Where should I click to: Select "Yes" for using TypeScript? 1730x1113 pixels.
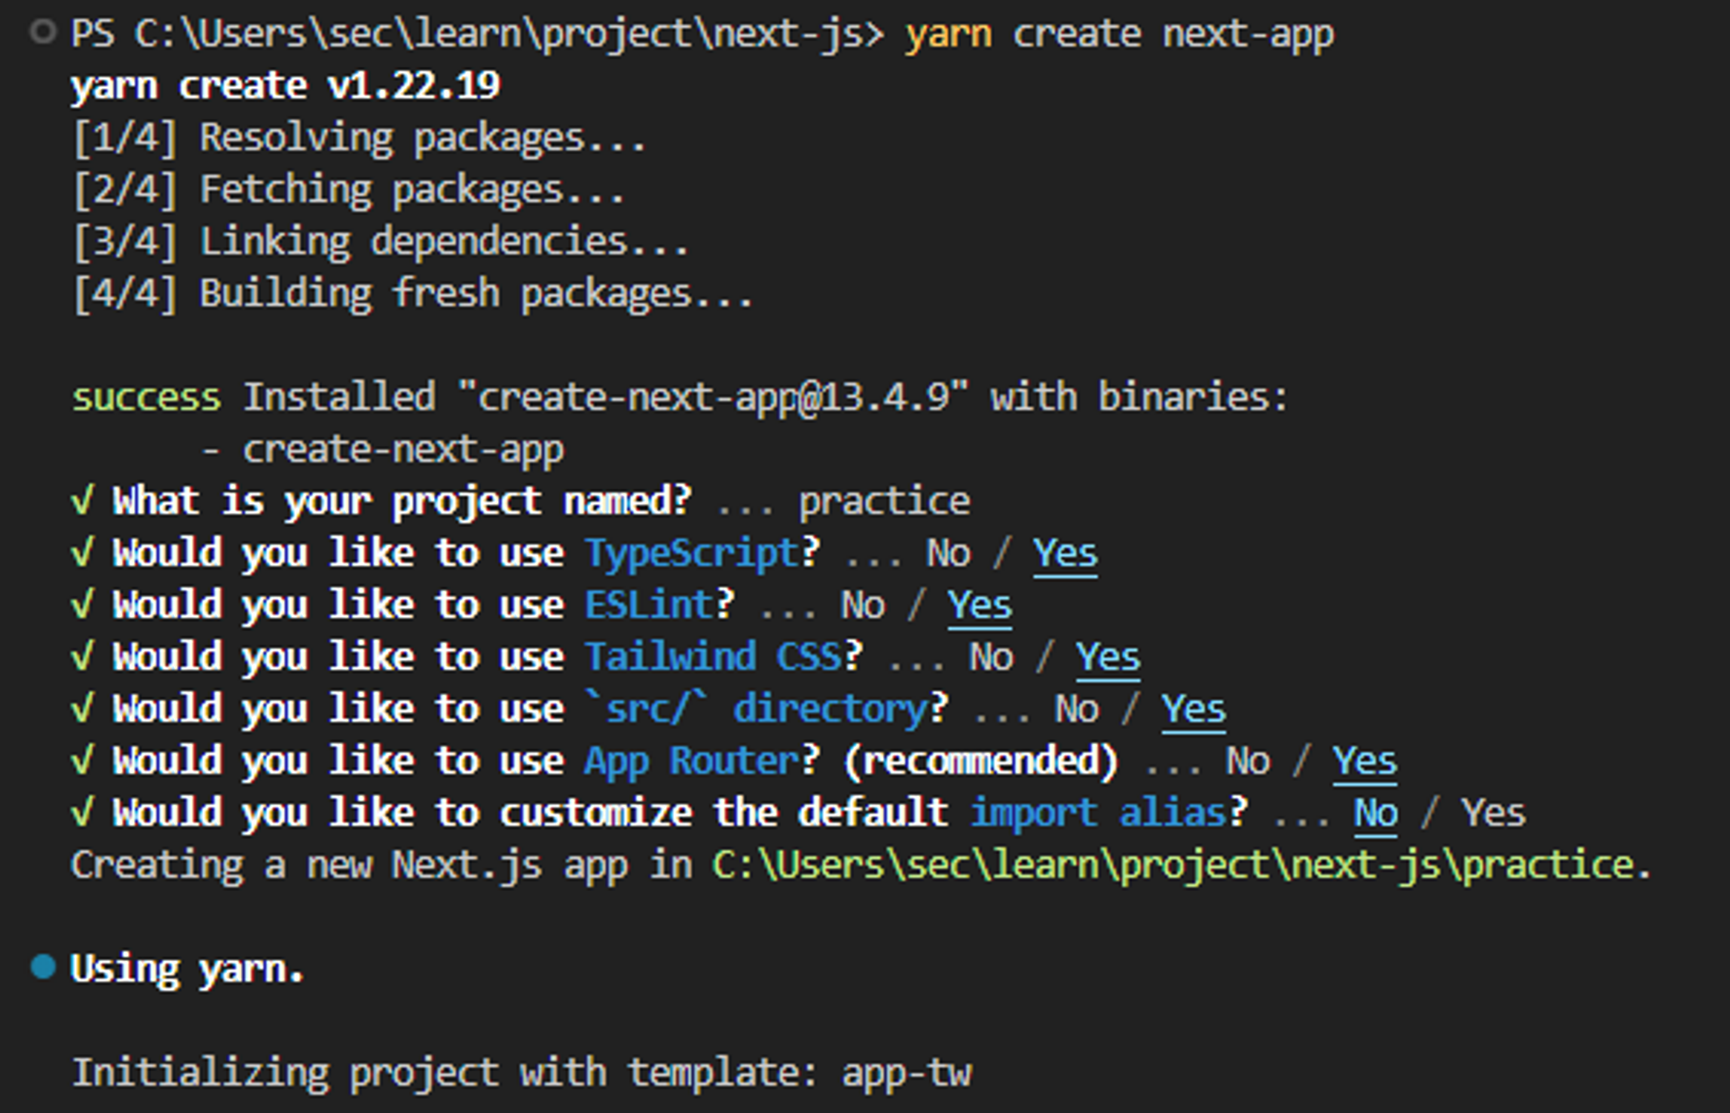1064,552
